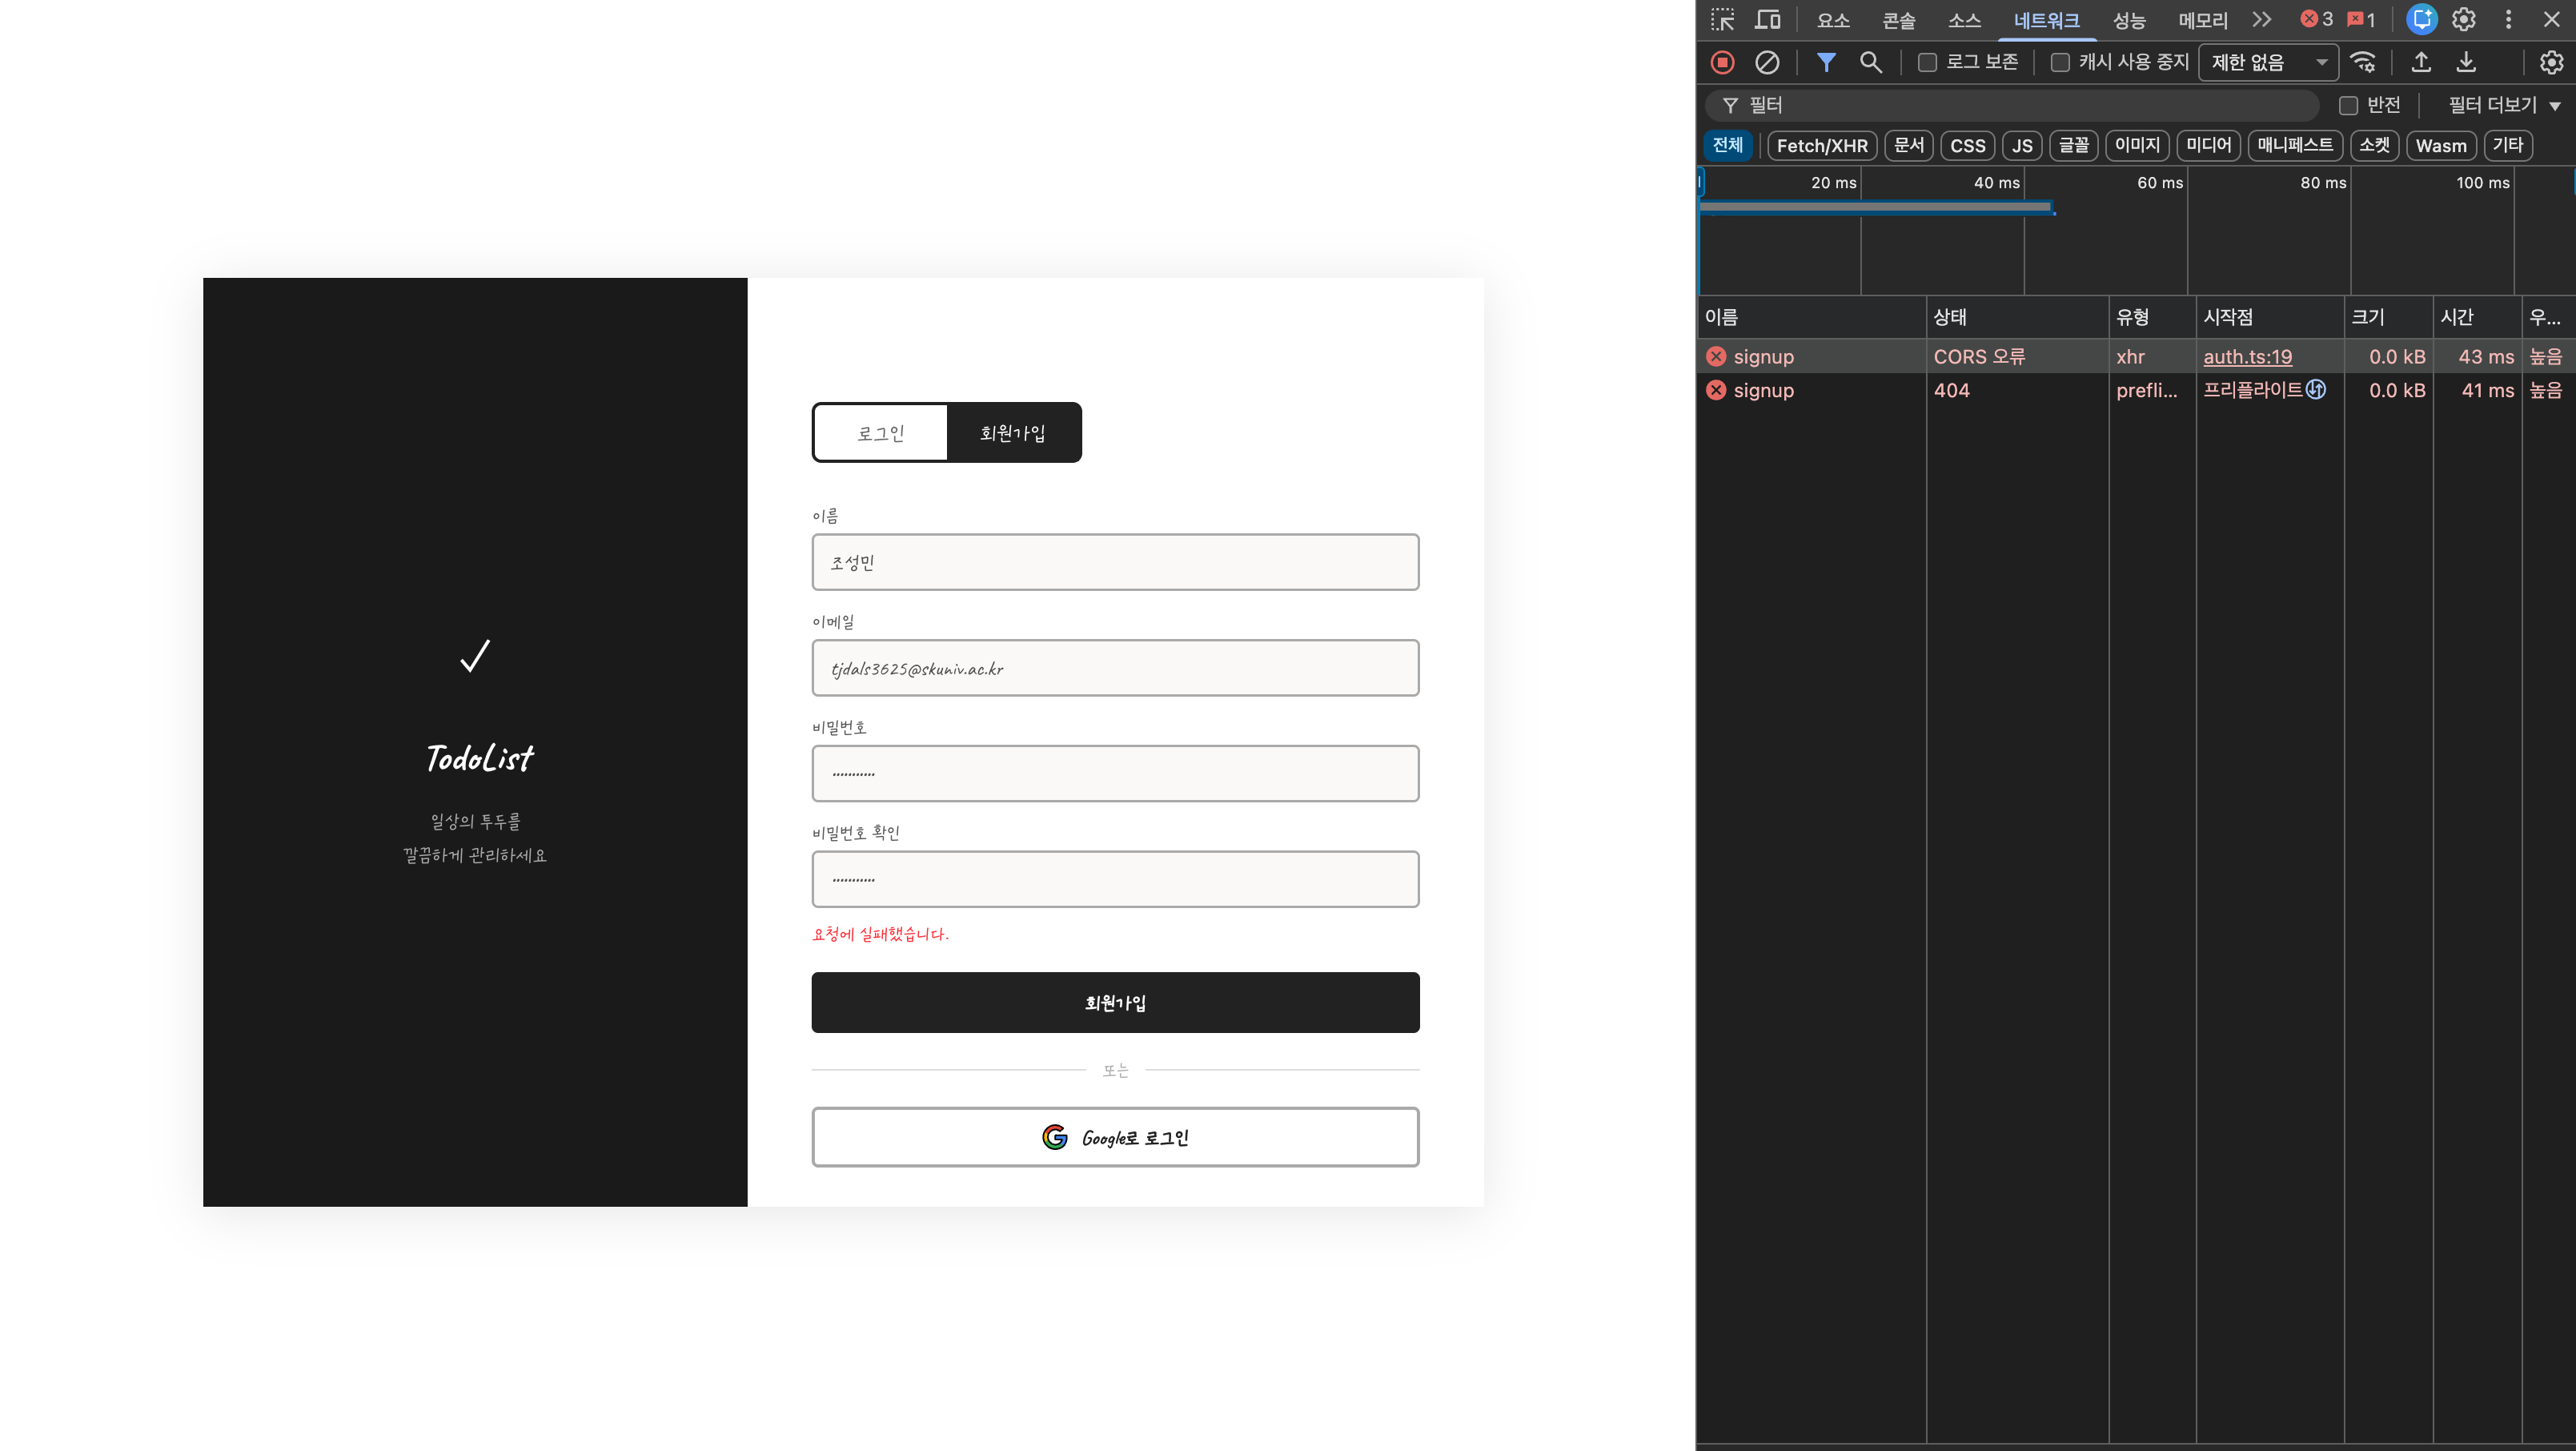Click error icon of 404 signup row

[1716, 390]
